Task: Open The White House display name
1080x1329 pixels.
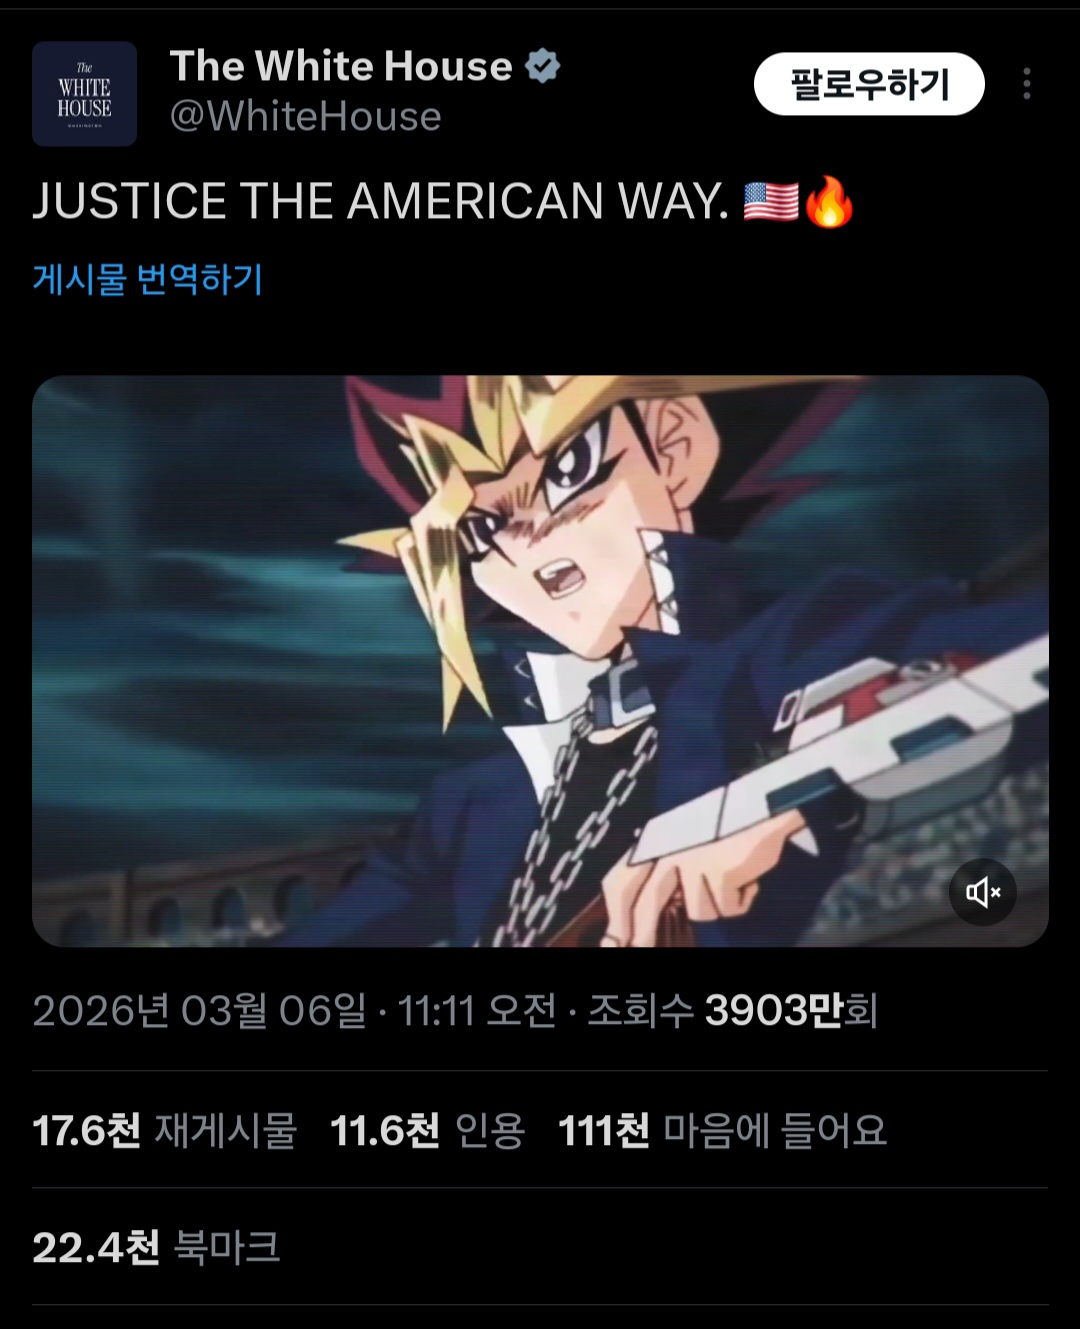Action: [x=341, y=66]
